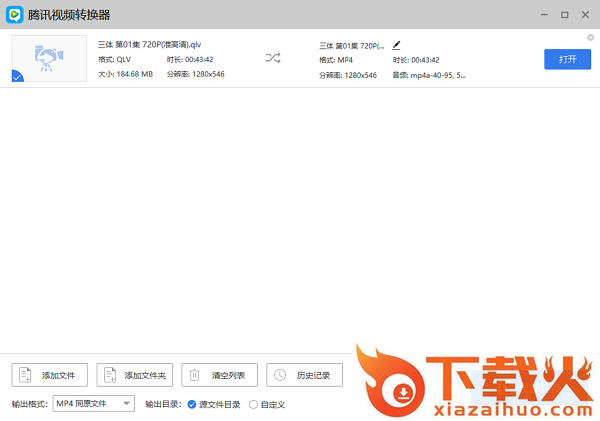Select the 源文件目录 radio button
This screenshot has height=421, width=600.
click(x=192, y=404)
